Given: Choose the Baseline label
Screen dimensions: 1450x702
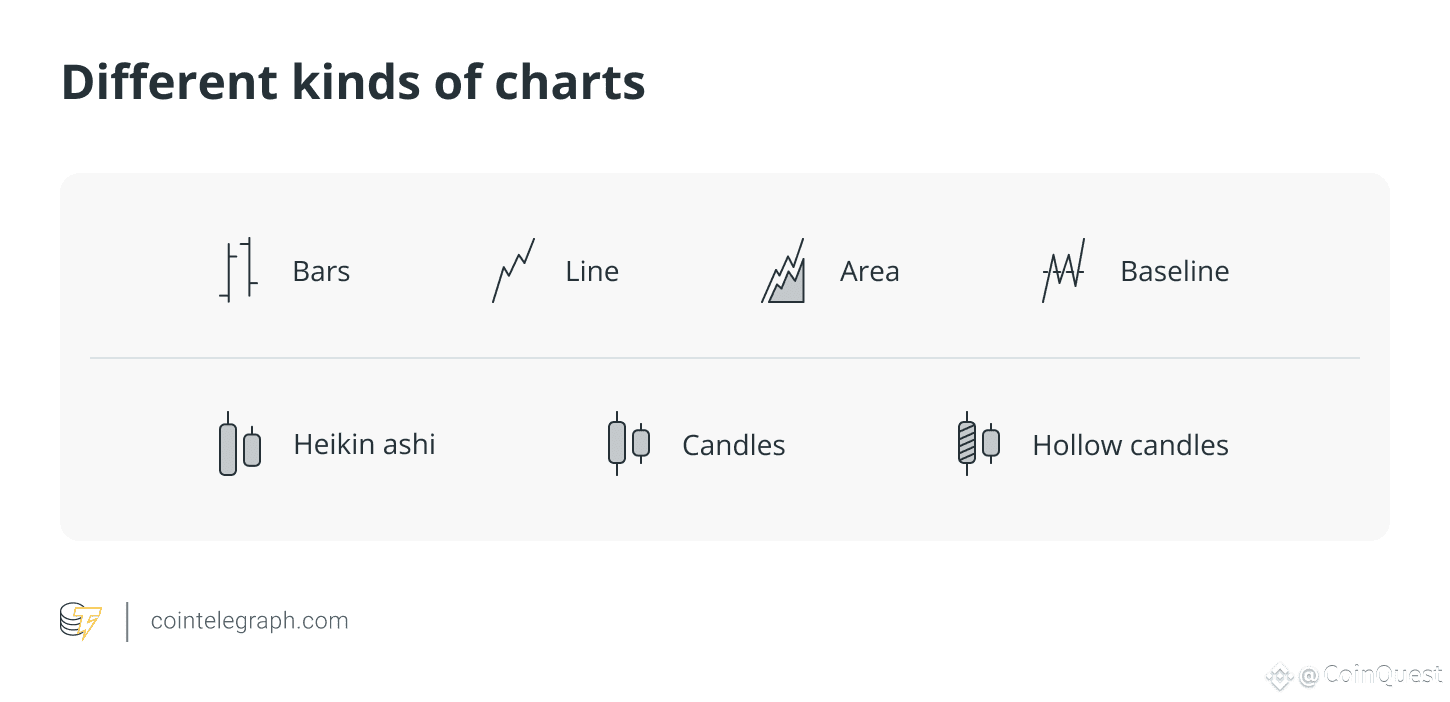Looking at the screenshot, I should click(x=1175, y=271).
